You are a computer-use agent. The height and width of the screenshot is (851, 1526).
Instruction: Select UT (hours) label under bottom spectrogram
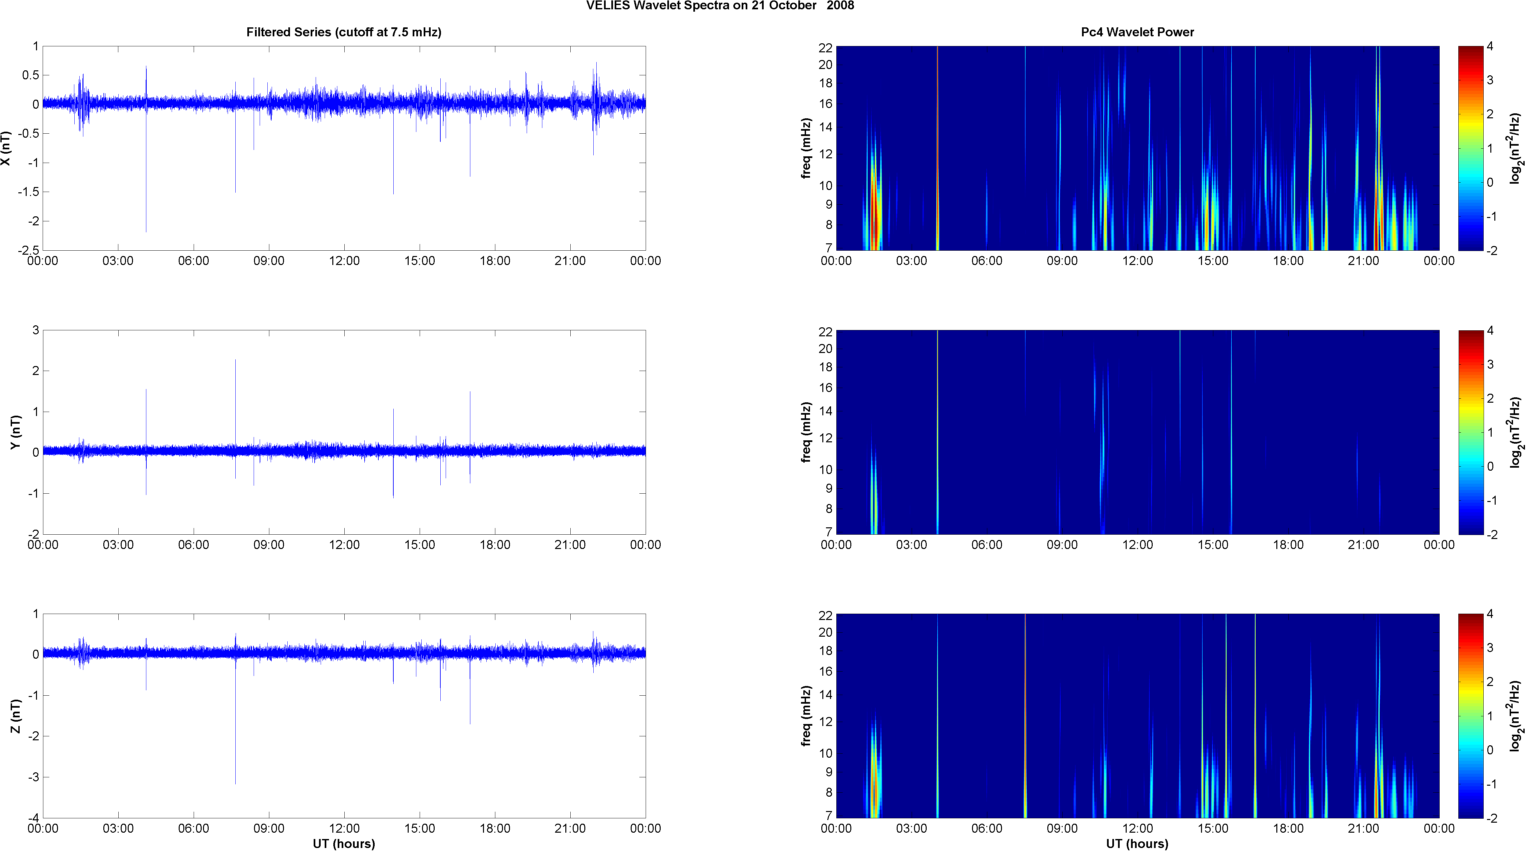click(1137, 844)
